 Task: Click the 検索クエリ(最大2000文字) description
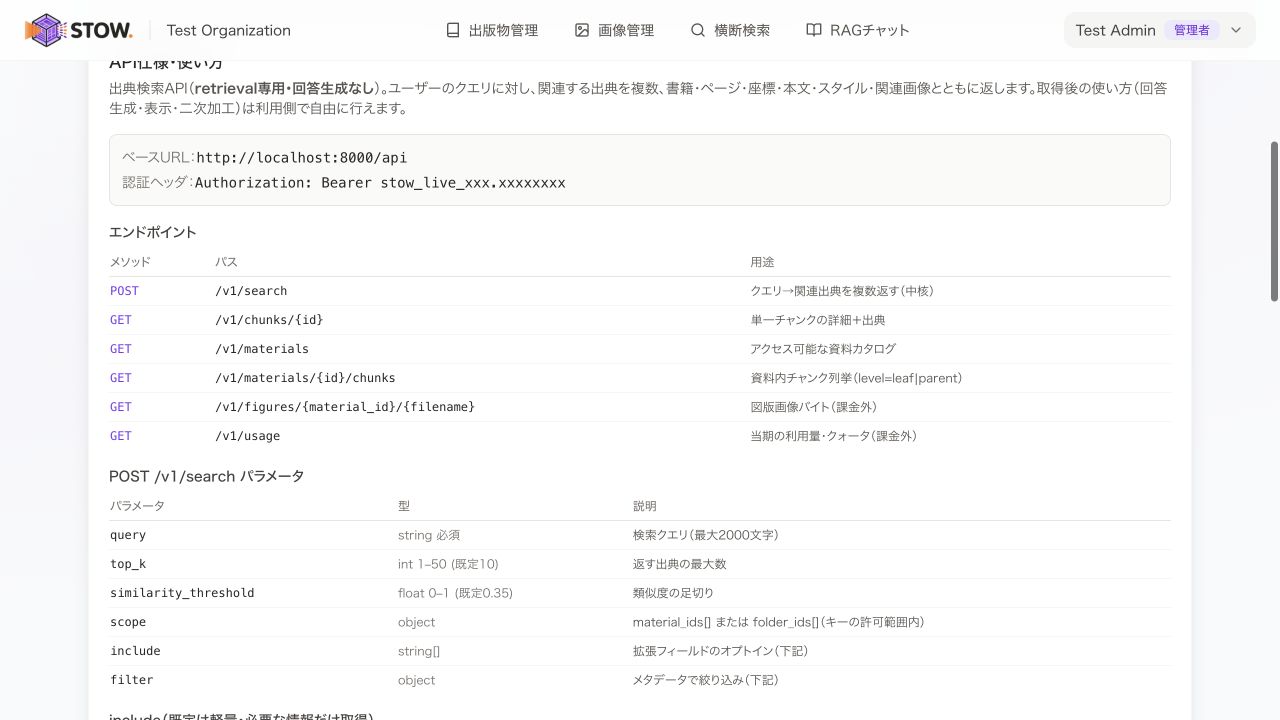tap(706, 535)
